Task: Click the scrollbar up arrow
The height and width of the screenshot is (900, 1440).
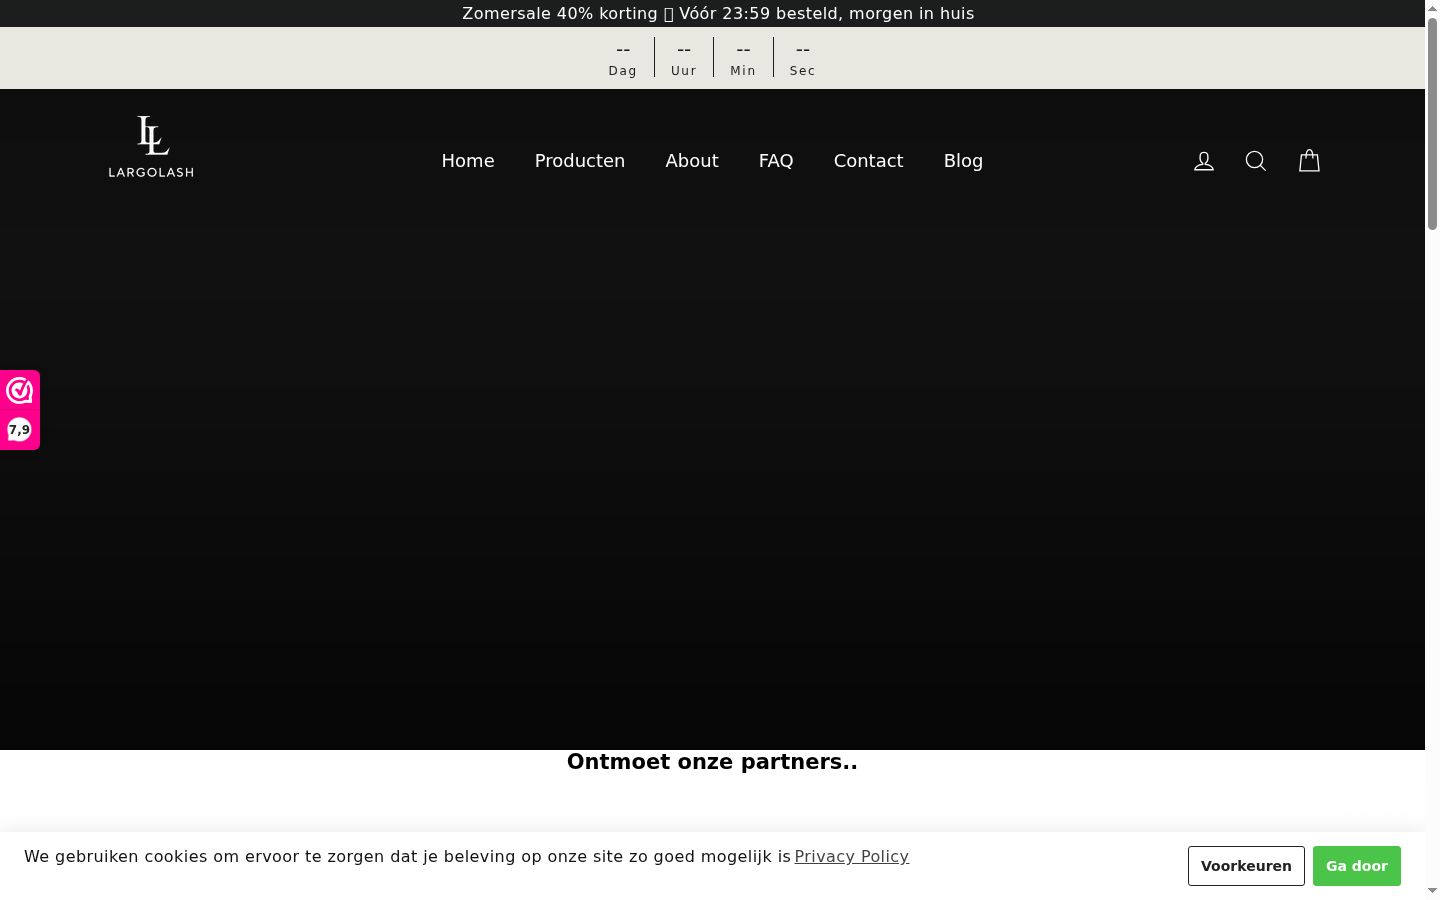Action: click(1432, 7)
